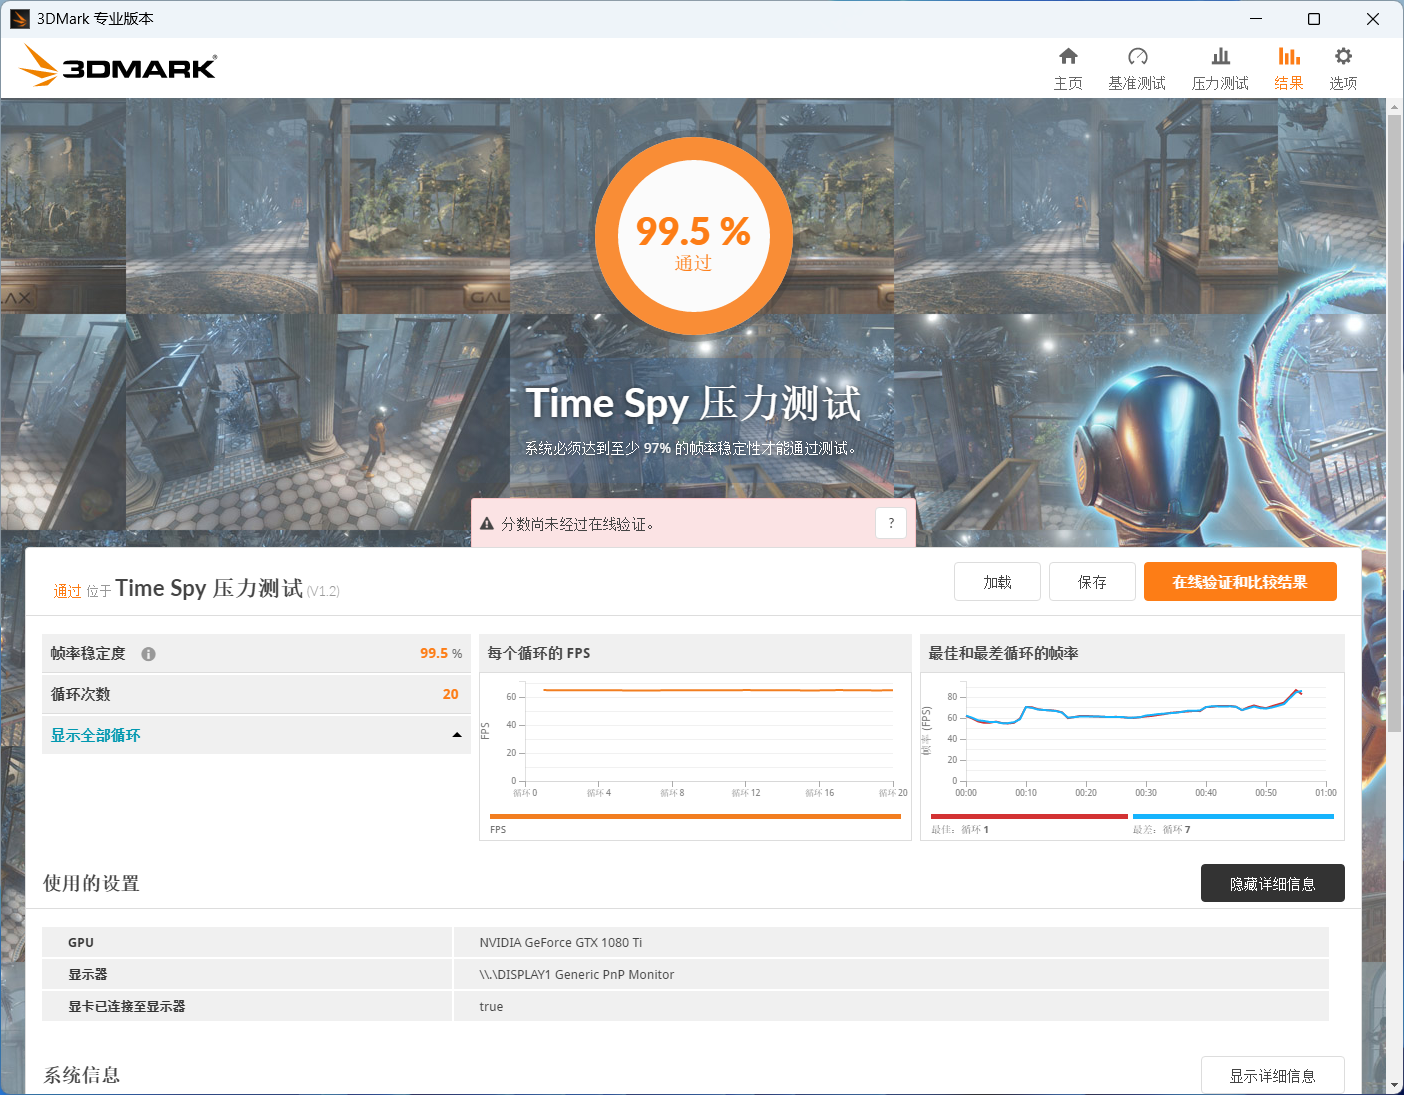Click the orange FPS legend bar

pos(696,816)
